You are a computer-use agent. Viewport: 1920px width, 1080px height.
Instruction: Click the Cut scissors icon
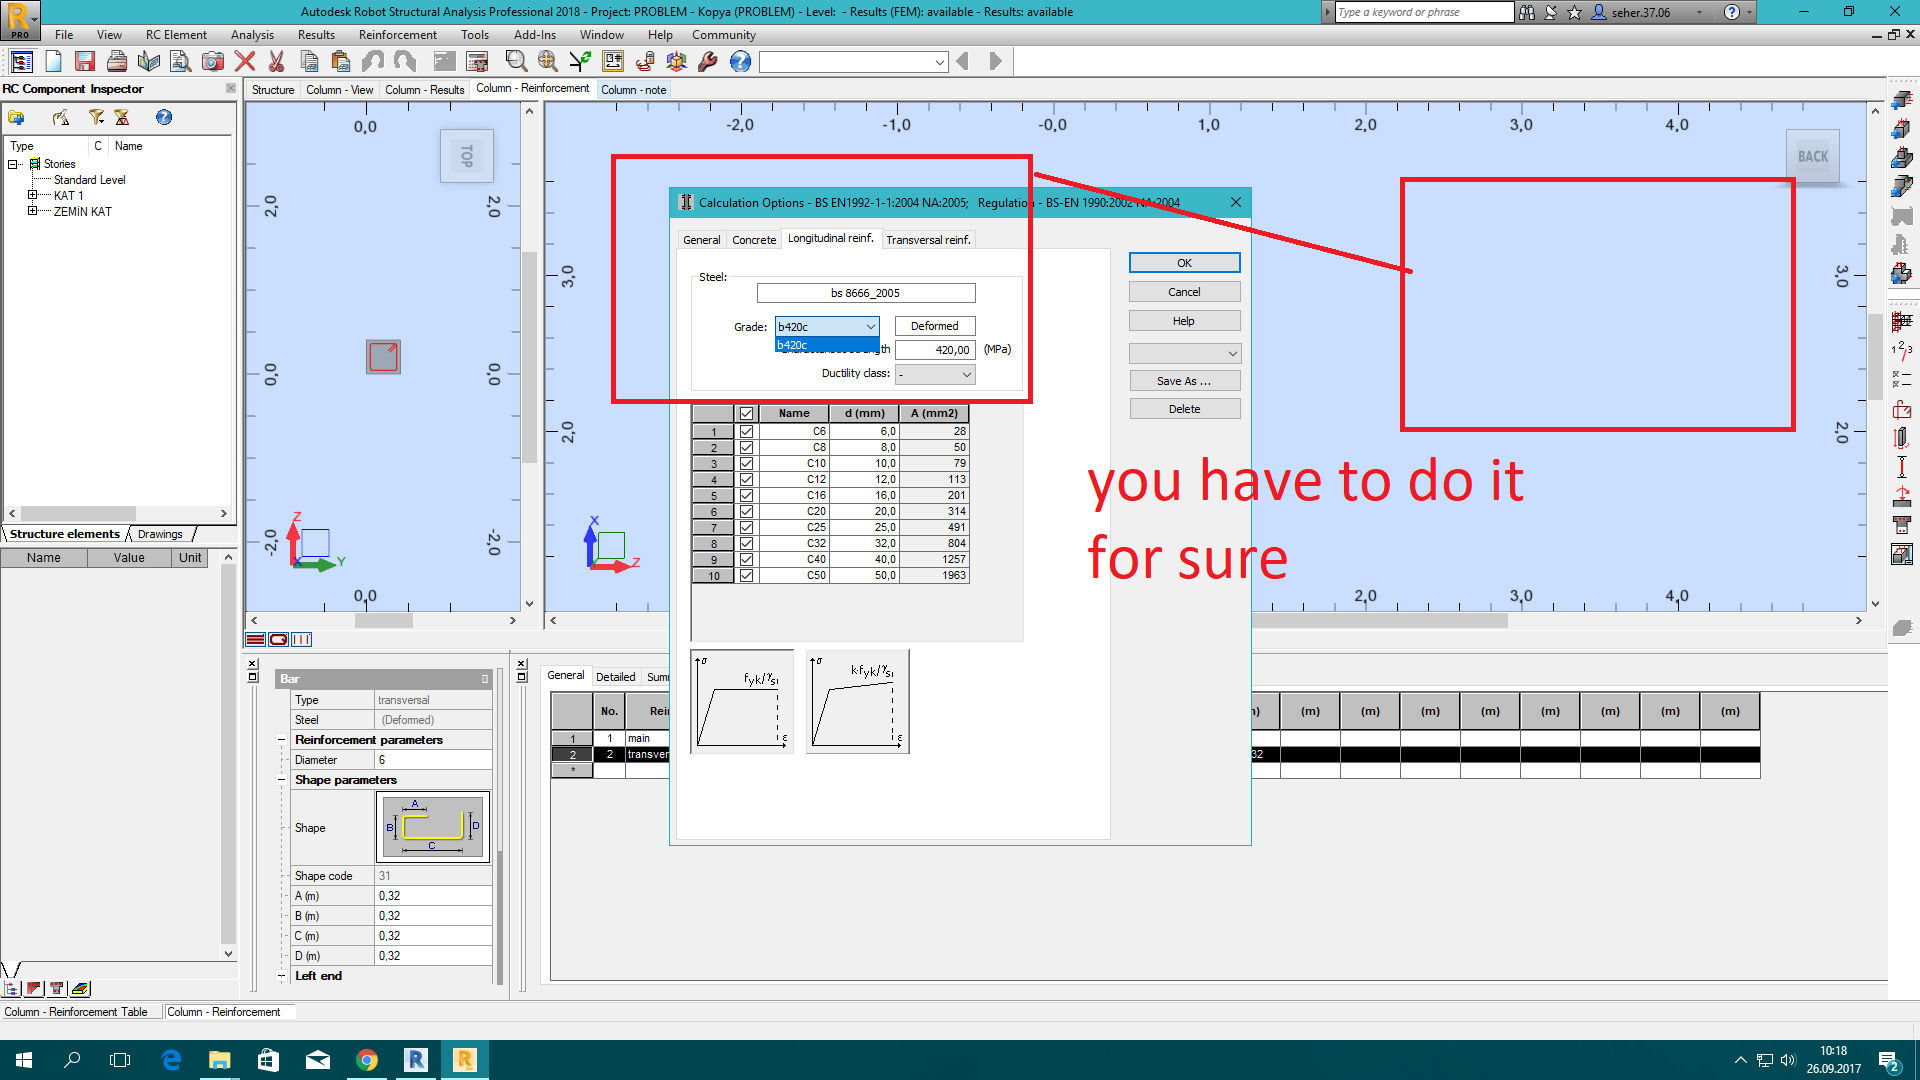coord(277,61)
